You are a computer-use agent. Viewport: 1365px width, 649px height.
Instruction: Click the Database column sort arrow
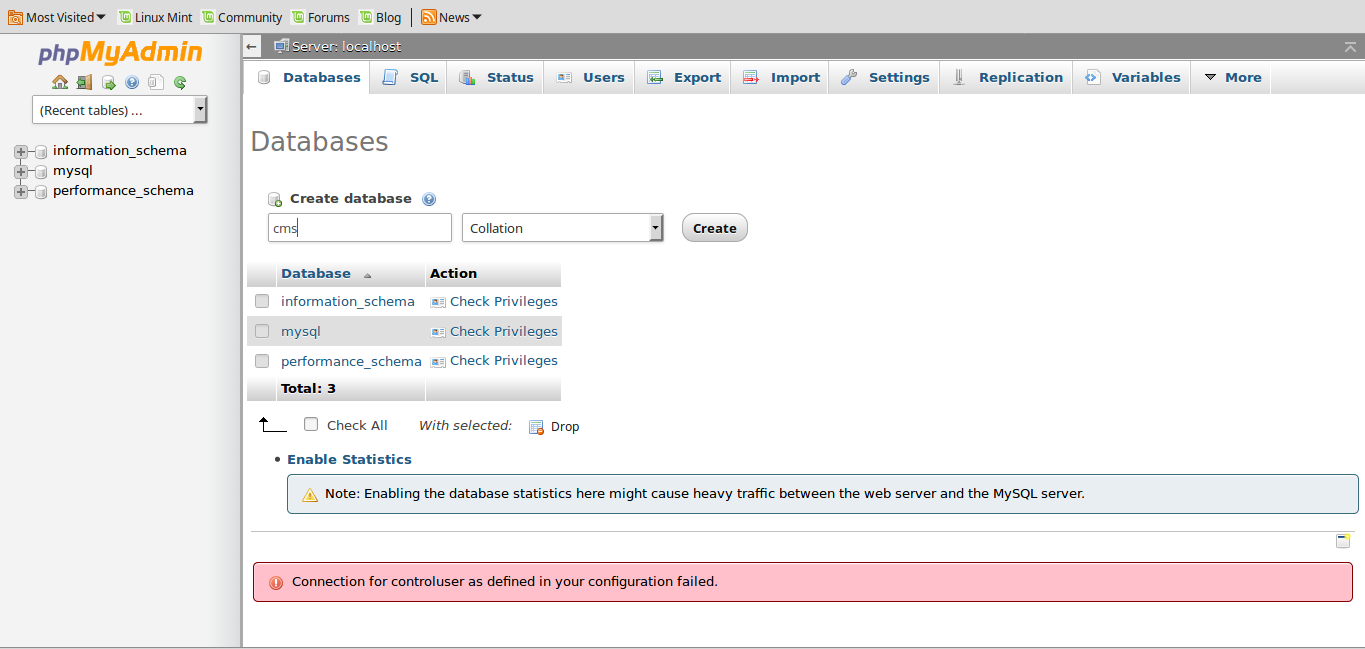click(x=367, y=275)
